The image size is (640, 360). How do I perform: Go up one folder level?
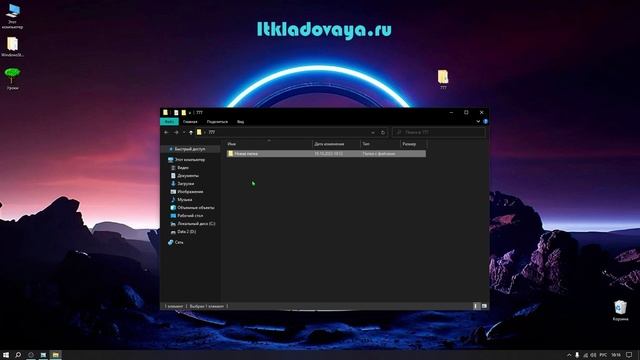tap(191, 132)
